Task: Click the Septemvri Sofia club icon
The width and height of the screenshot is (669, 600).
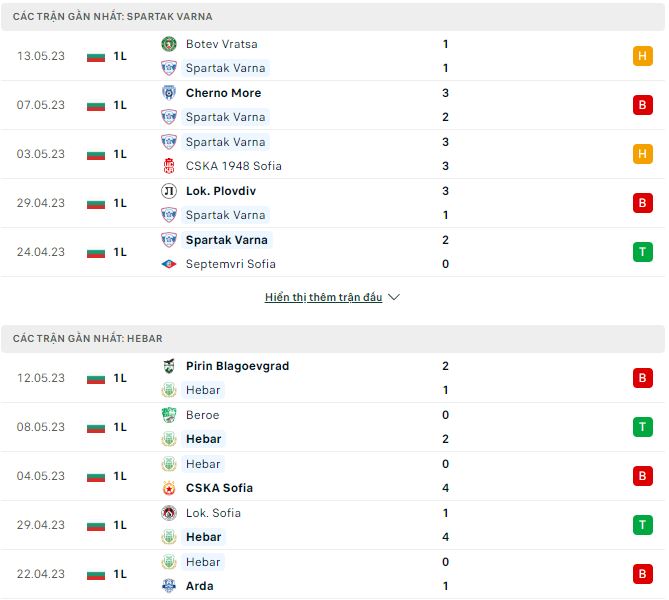Action: 169,264
